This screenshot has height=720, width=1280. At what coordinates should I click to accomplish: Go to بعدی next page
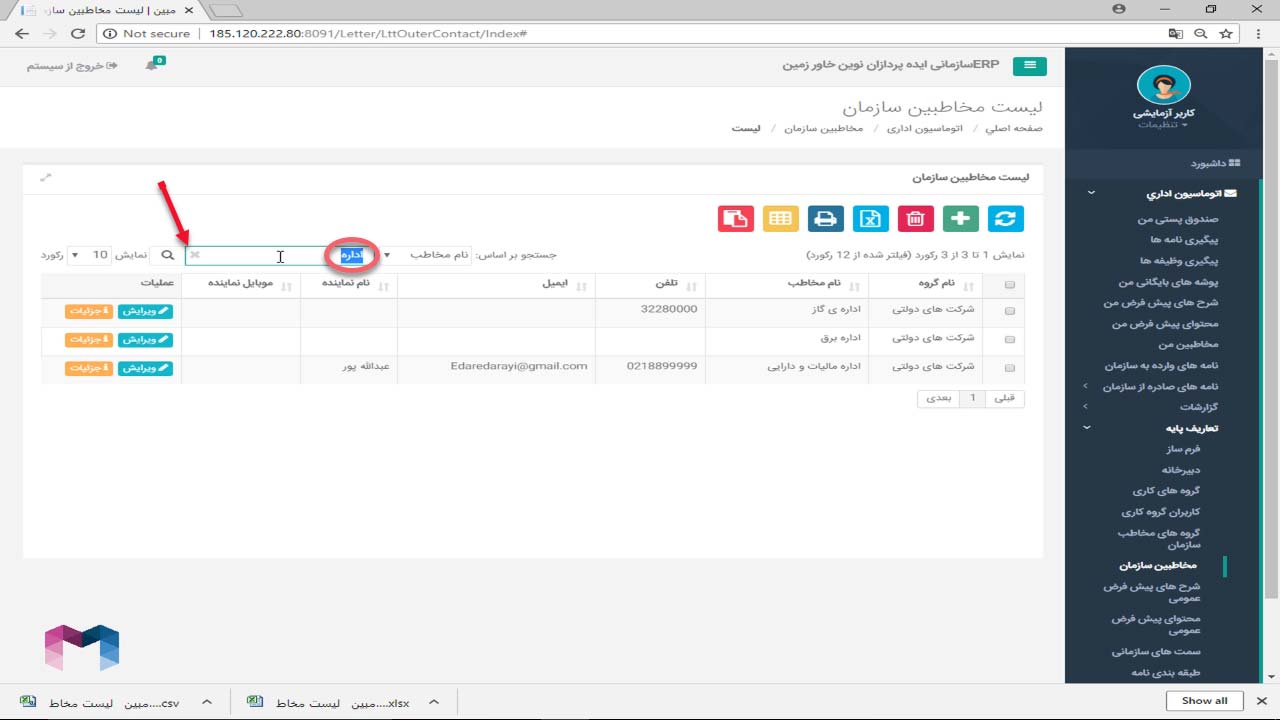pos(939,398)
